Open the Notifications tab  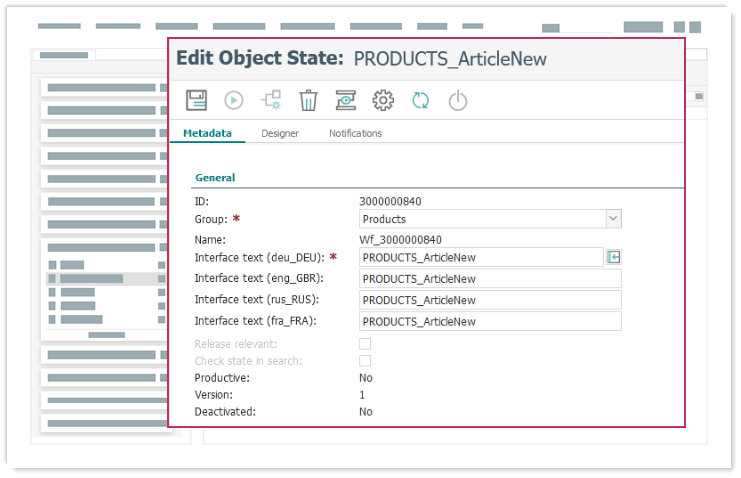coord(355,133)
